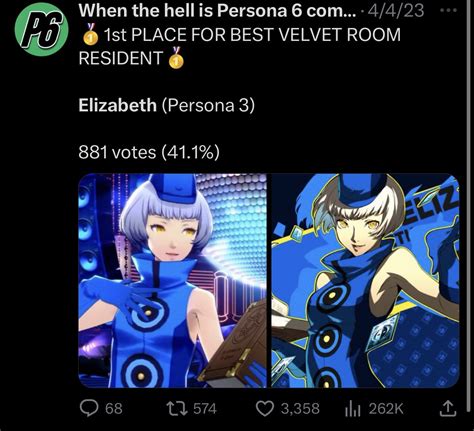Screen dimensions: 474x431
Task: Click the retweet arrows icon
Action: pos(177,409)
